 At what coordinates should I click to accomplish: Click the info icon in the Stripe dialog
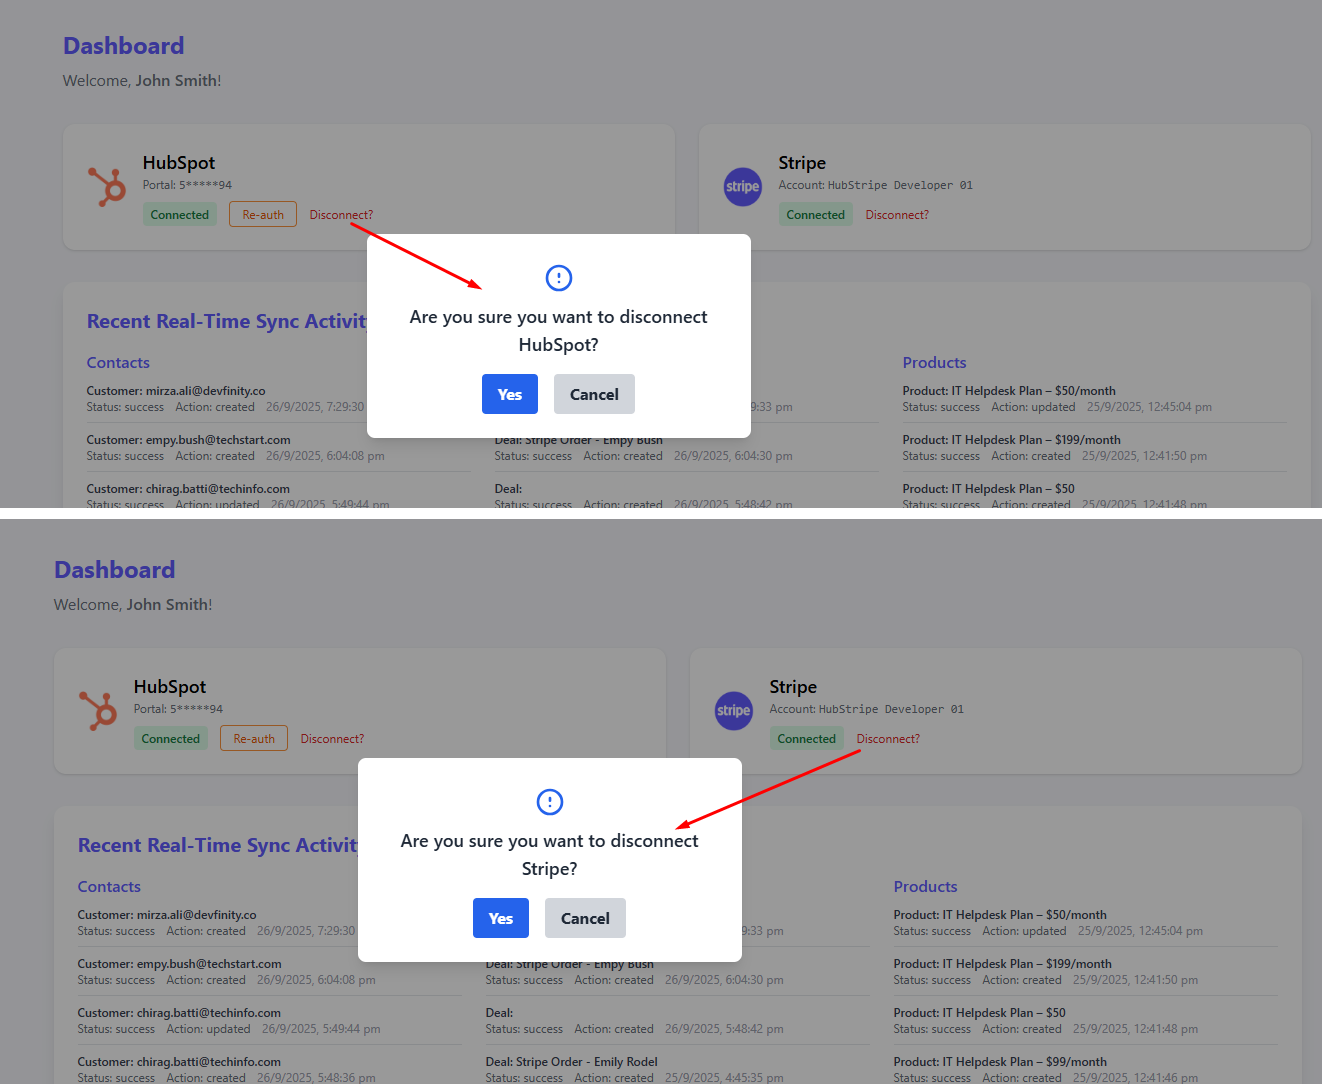coord(550,802)
